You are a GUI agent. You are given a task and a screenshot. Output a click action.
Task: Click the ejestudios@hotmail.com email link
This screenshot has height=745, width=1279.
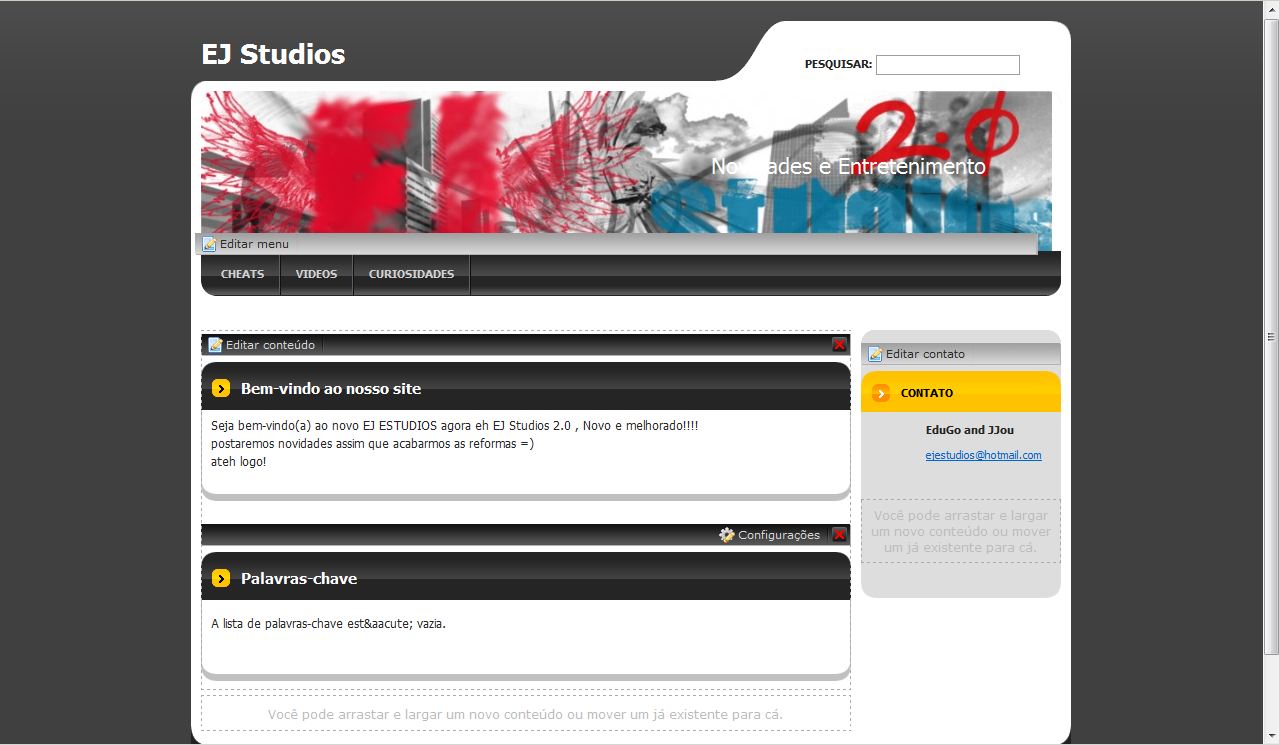[983, 455]
